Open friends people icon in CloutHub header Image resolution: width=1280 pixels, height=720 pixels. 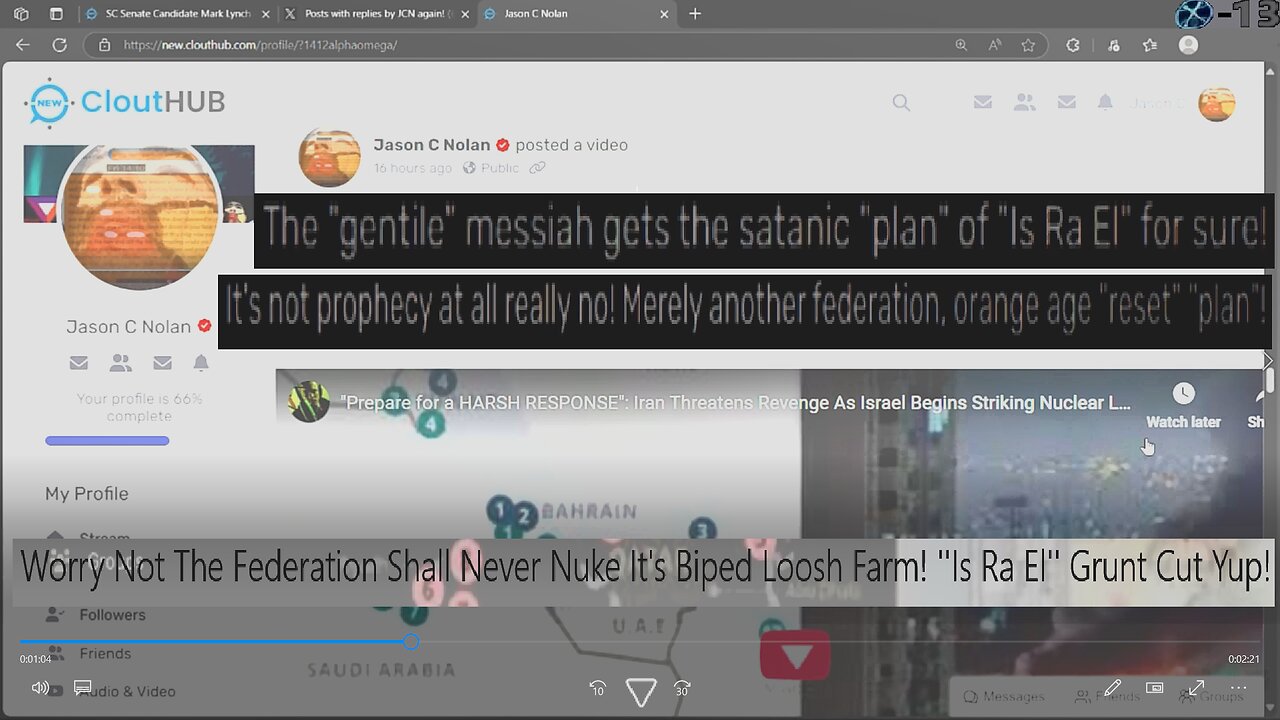point(1025,102)
